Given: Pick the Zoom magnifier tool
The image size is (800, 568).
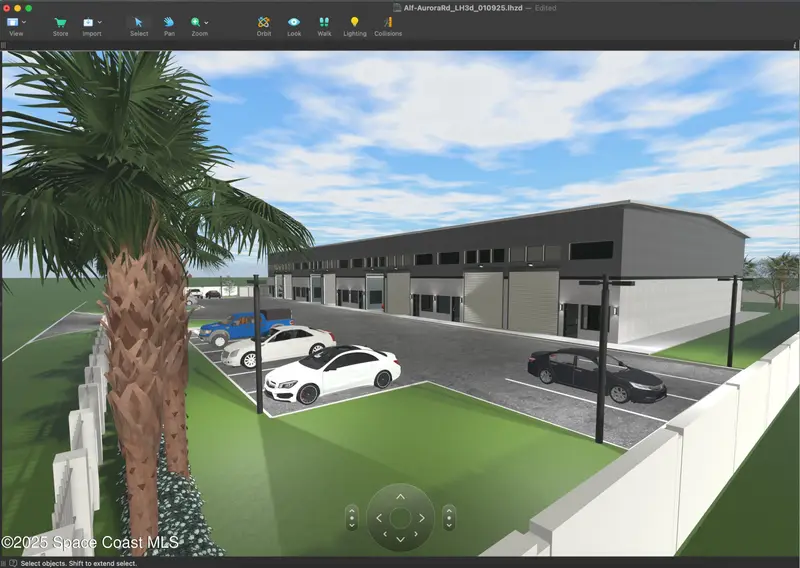Looking at the screenshot, I should tap(195, 22).
